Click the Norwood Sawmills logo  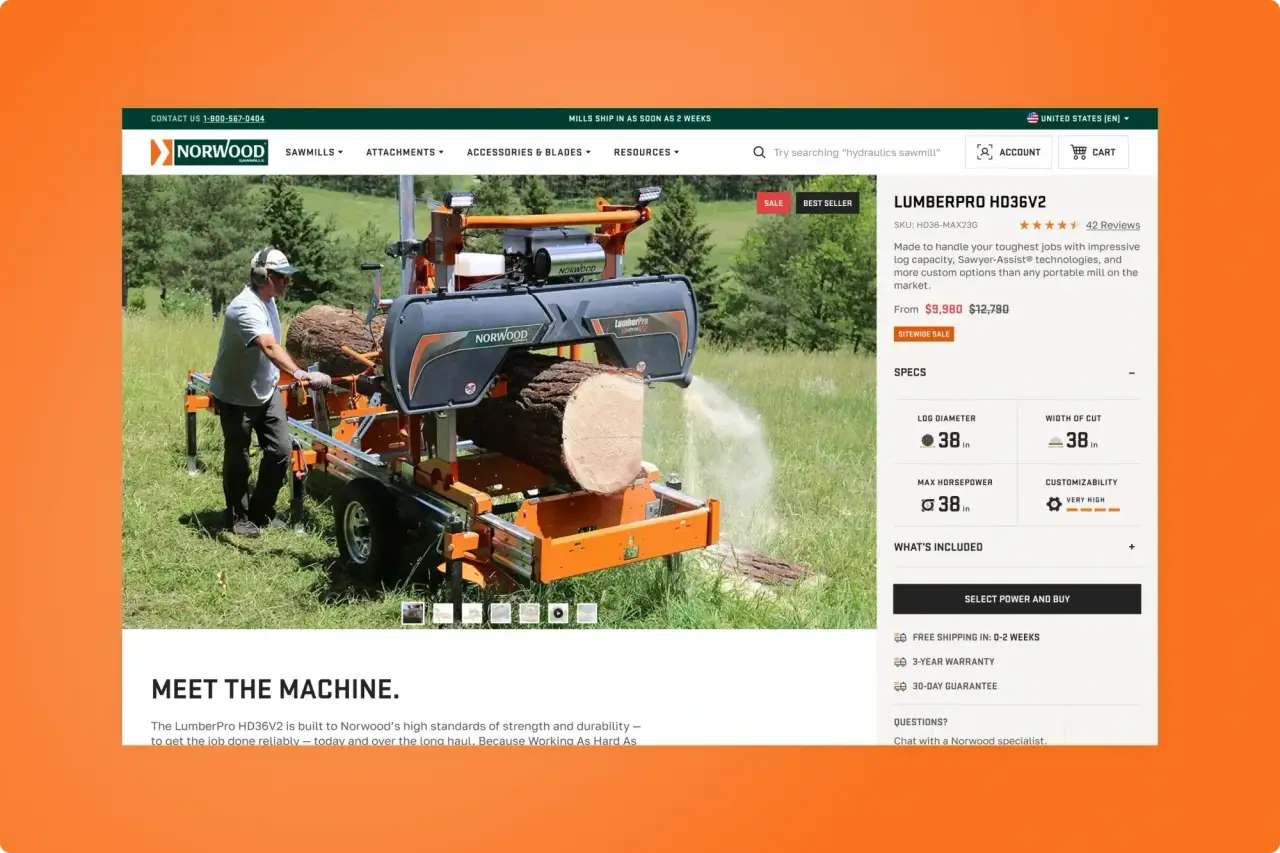209,152
